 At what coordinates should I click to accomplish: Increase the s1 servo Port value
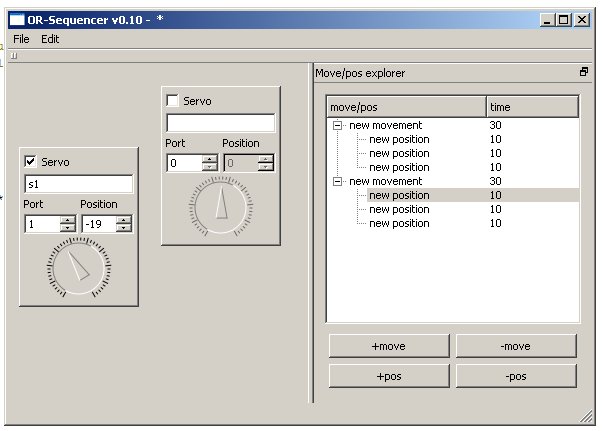pyautogui.click(x=67, y=220)
